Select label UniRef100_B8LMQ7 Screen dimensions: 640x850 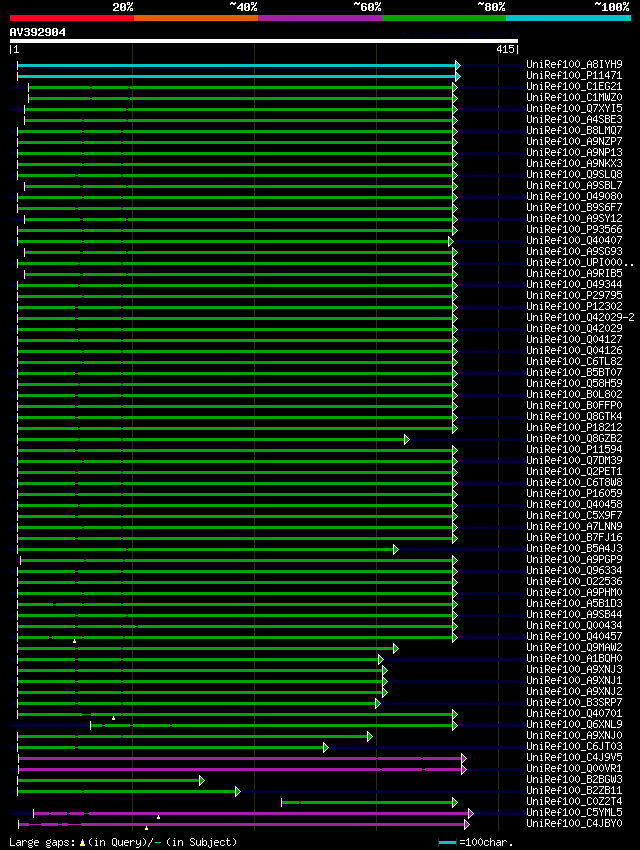[x=574, y=130]
